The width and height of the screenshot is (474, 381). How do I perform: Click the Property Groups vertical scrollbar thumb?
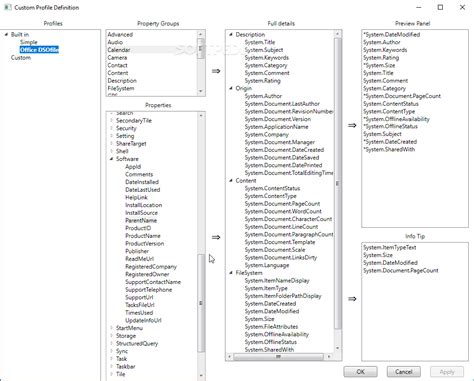pyautogui.click(x=201, y=48)
